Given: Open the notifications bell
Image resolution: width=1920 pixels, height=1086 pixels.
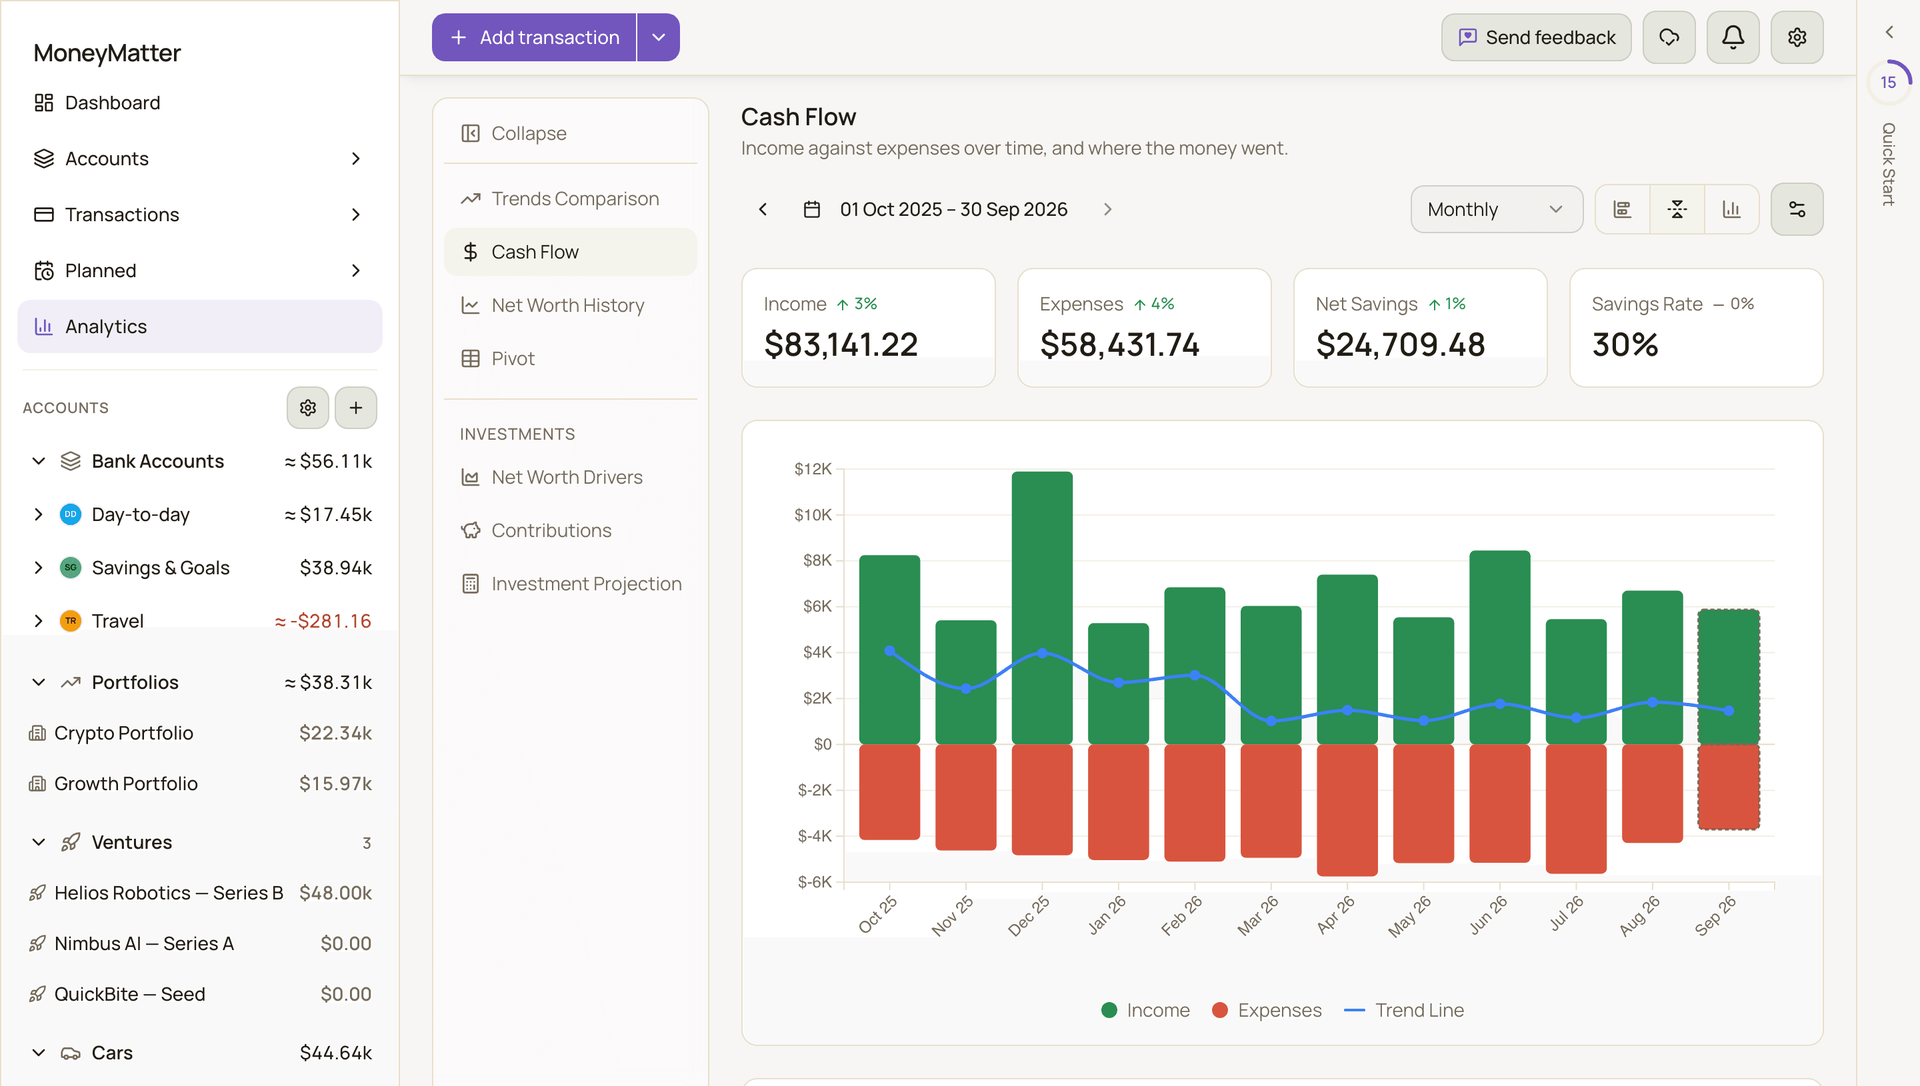Looking at the screenshot, I should (x=1733, y=37).
